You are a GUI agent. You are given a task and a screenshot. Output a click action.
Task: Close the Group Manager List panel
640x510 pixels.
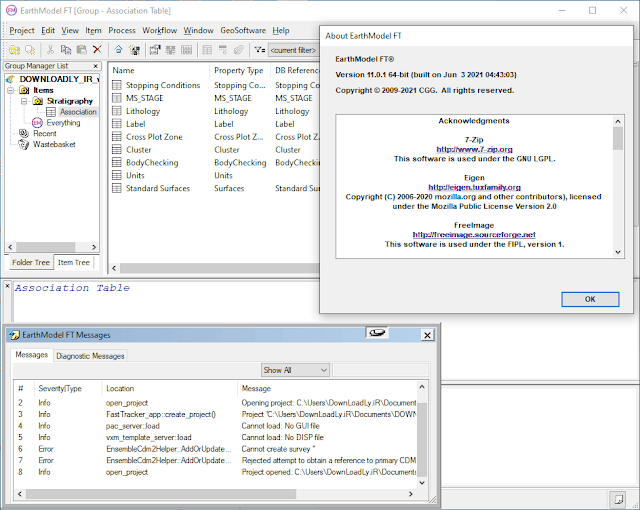(96, 66)
